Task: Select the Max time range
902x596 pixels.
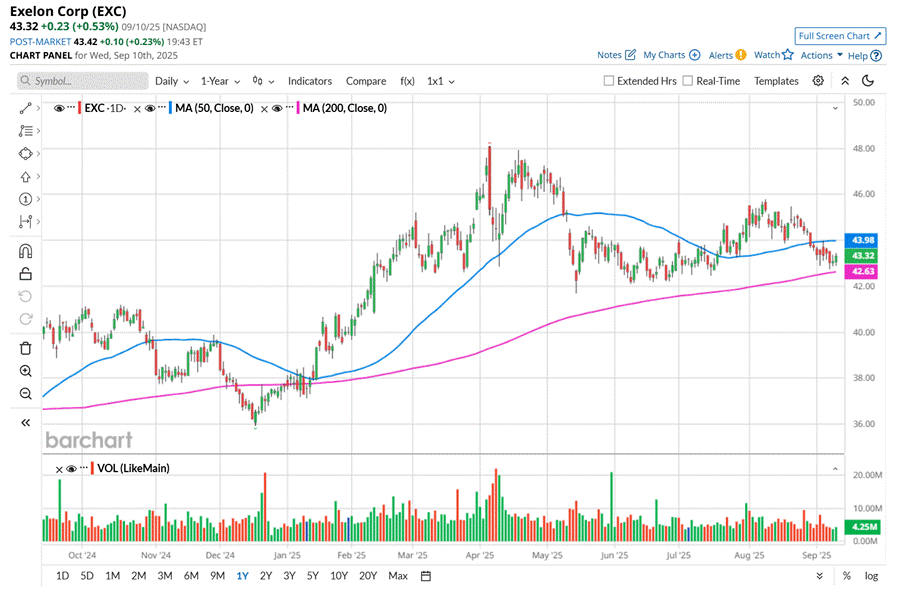Action: click(x=398, y=576)
